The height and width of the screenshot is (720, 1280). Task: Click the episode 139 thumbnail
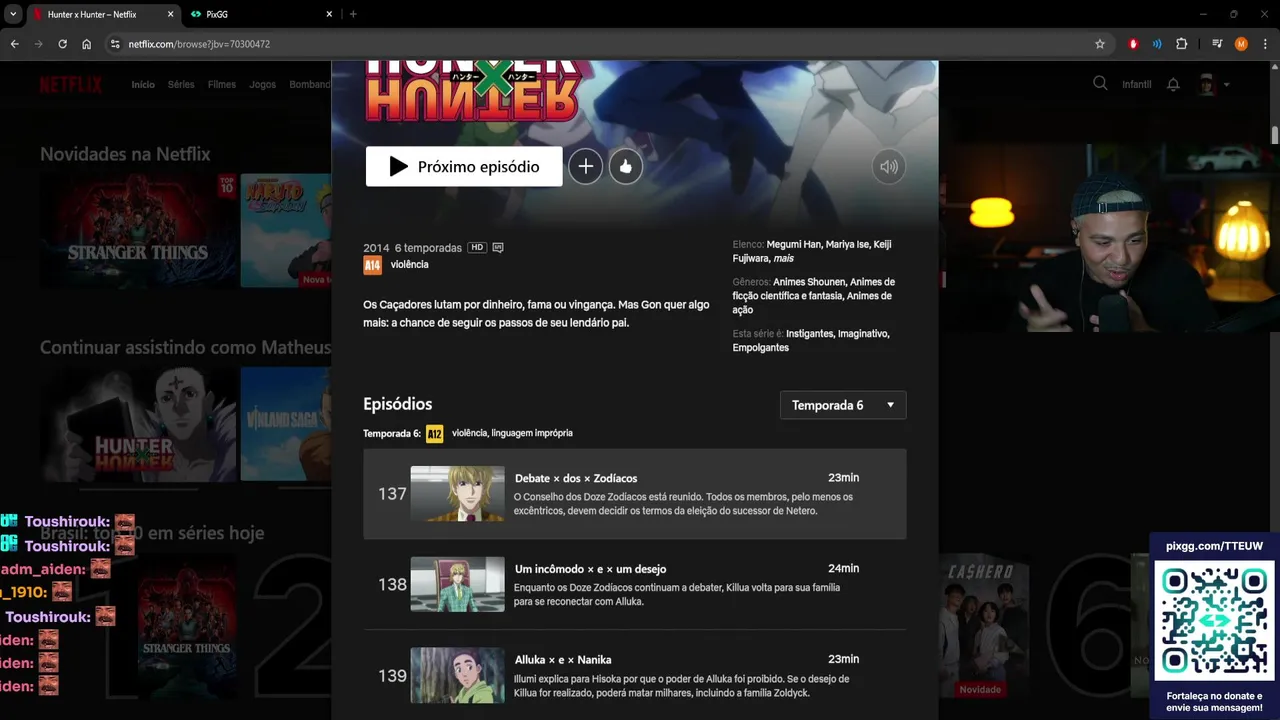(x=458, y=675)
